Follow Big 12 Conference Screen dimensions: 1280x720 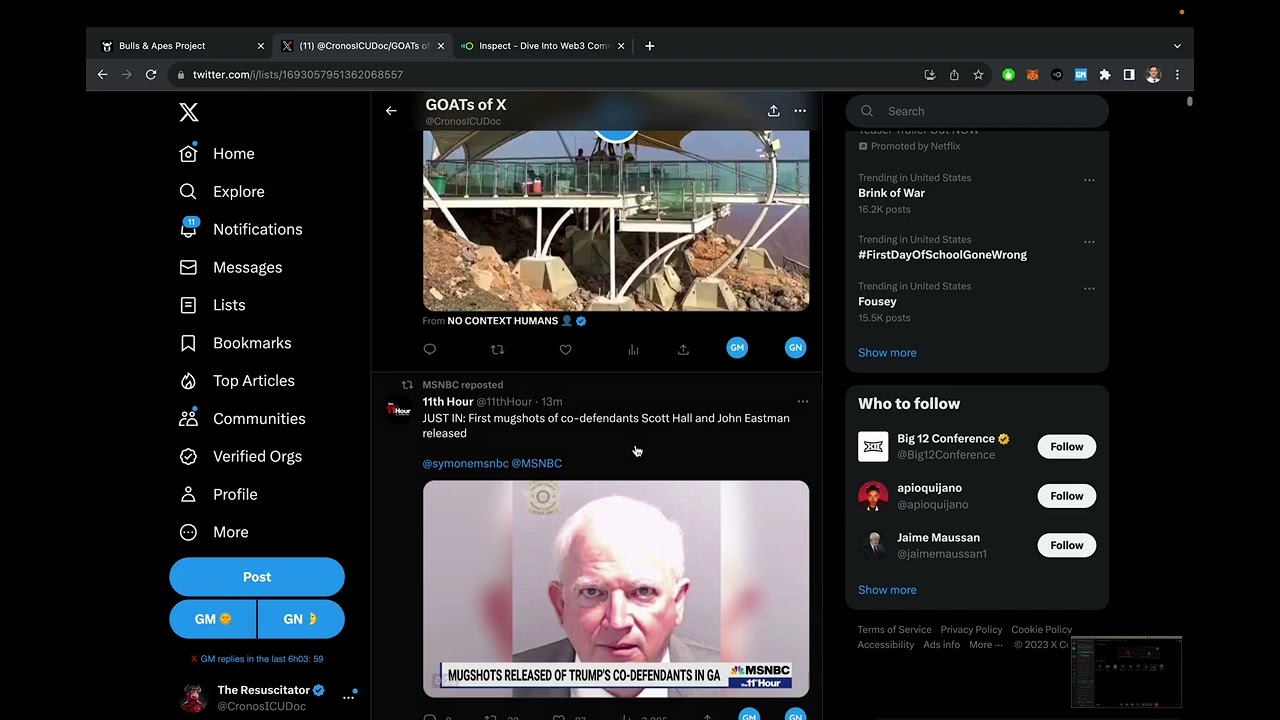[x=1066, y=447]
